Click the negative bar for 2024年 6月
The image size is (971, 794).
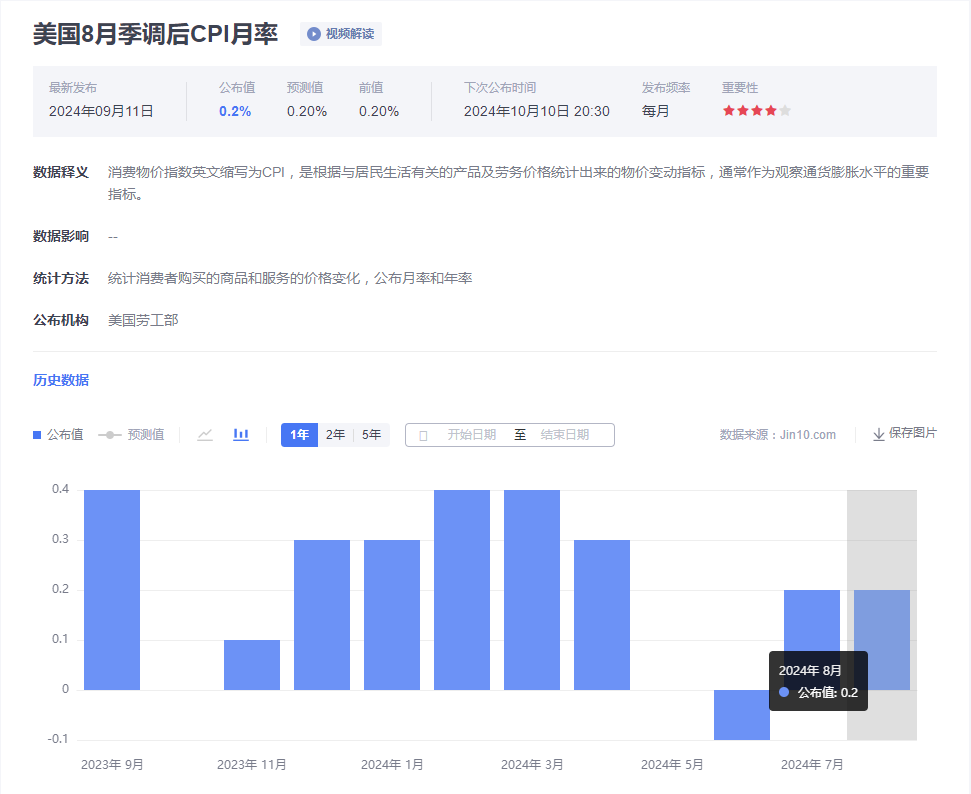tap(742, 714)
